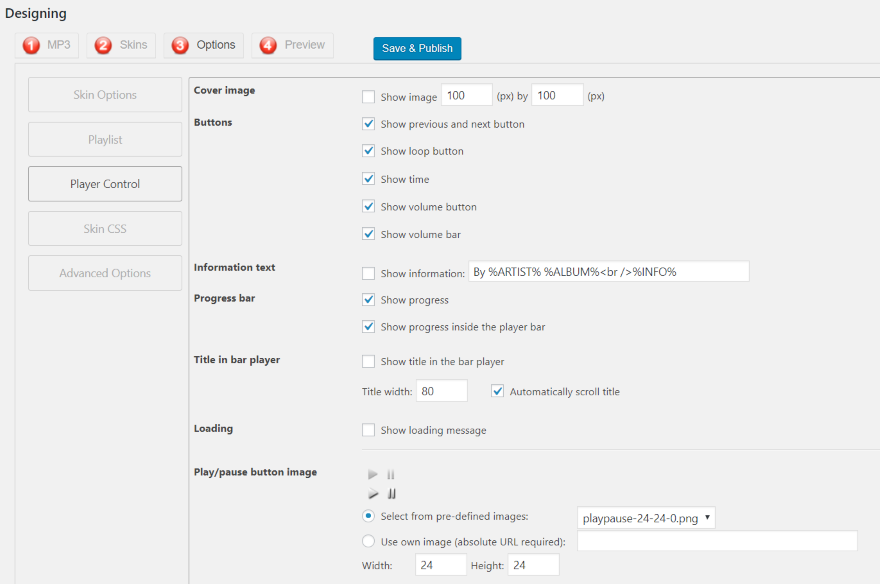
Task: Click the first gray play icon preview
Action: pos(373,475)
